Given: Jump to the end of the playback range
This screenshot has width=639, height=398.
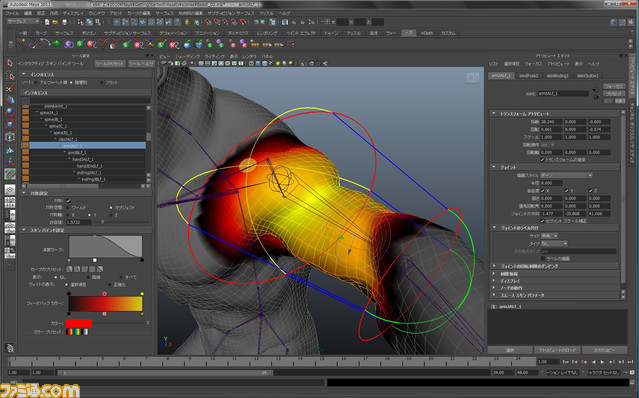Looking at the screenshot, I should [630, 362].
